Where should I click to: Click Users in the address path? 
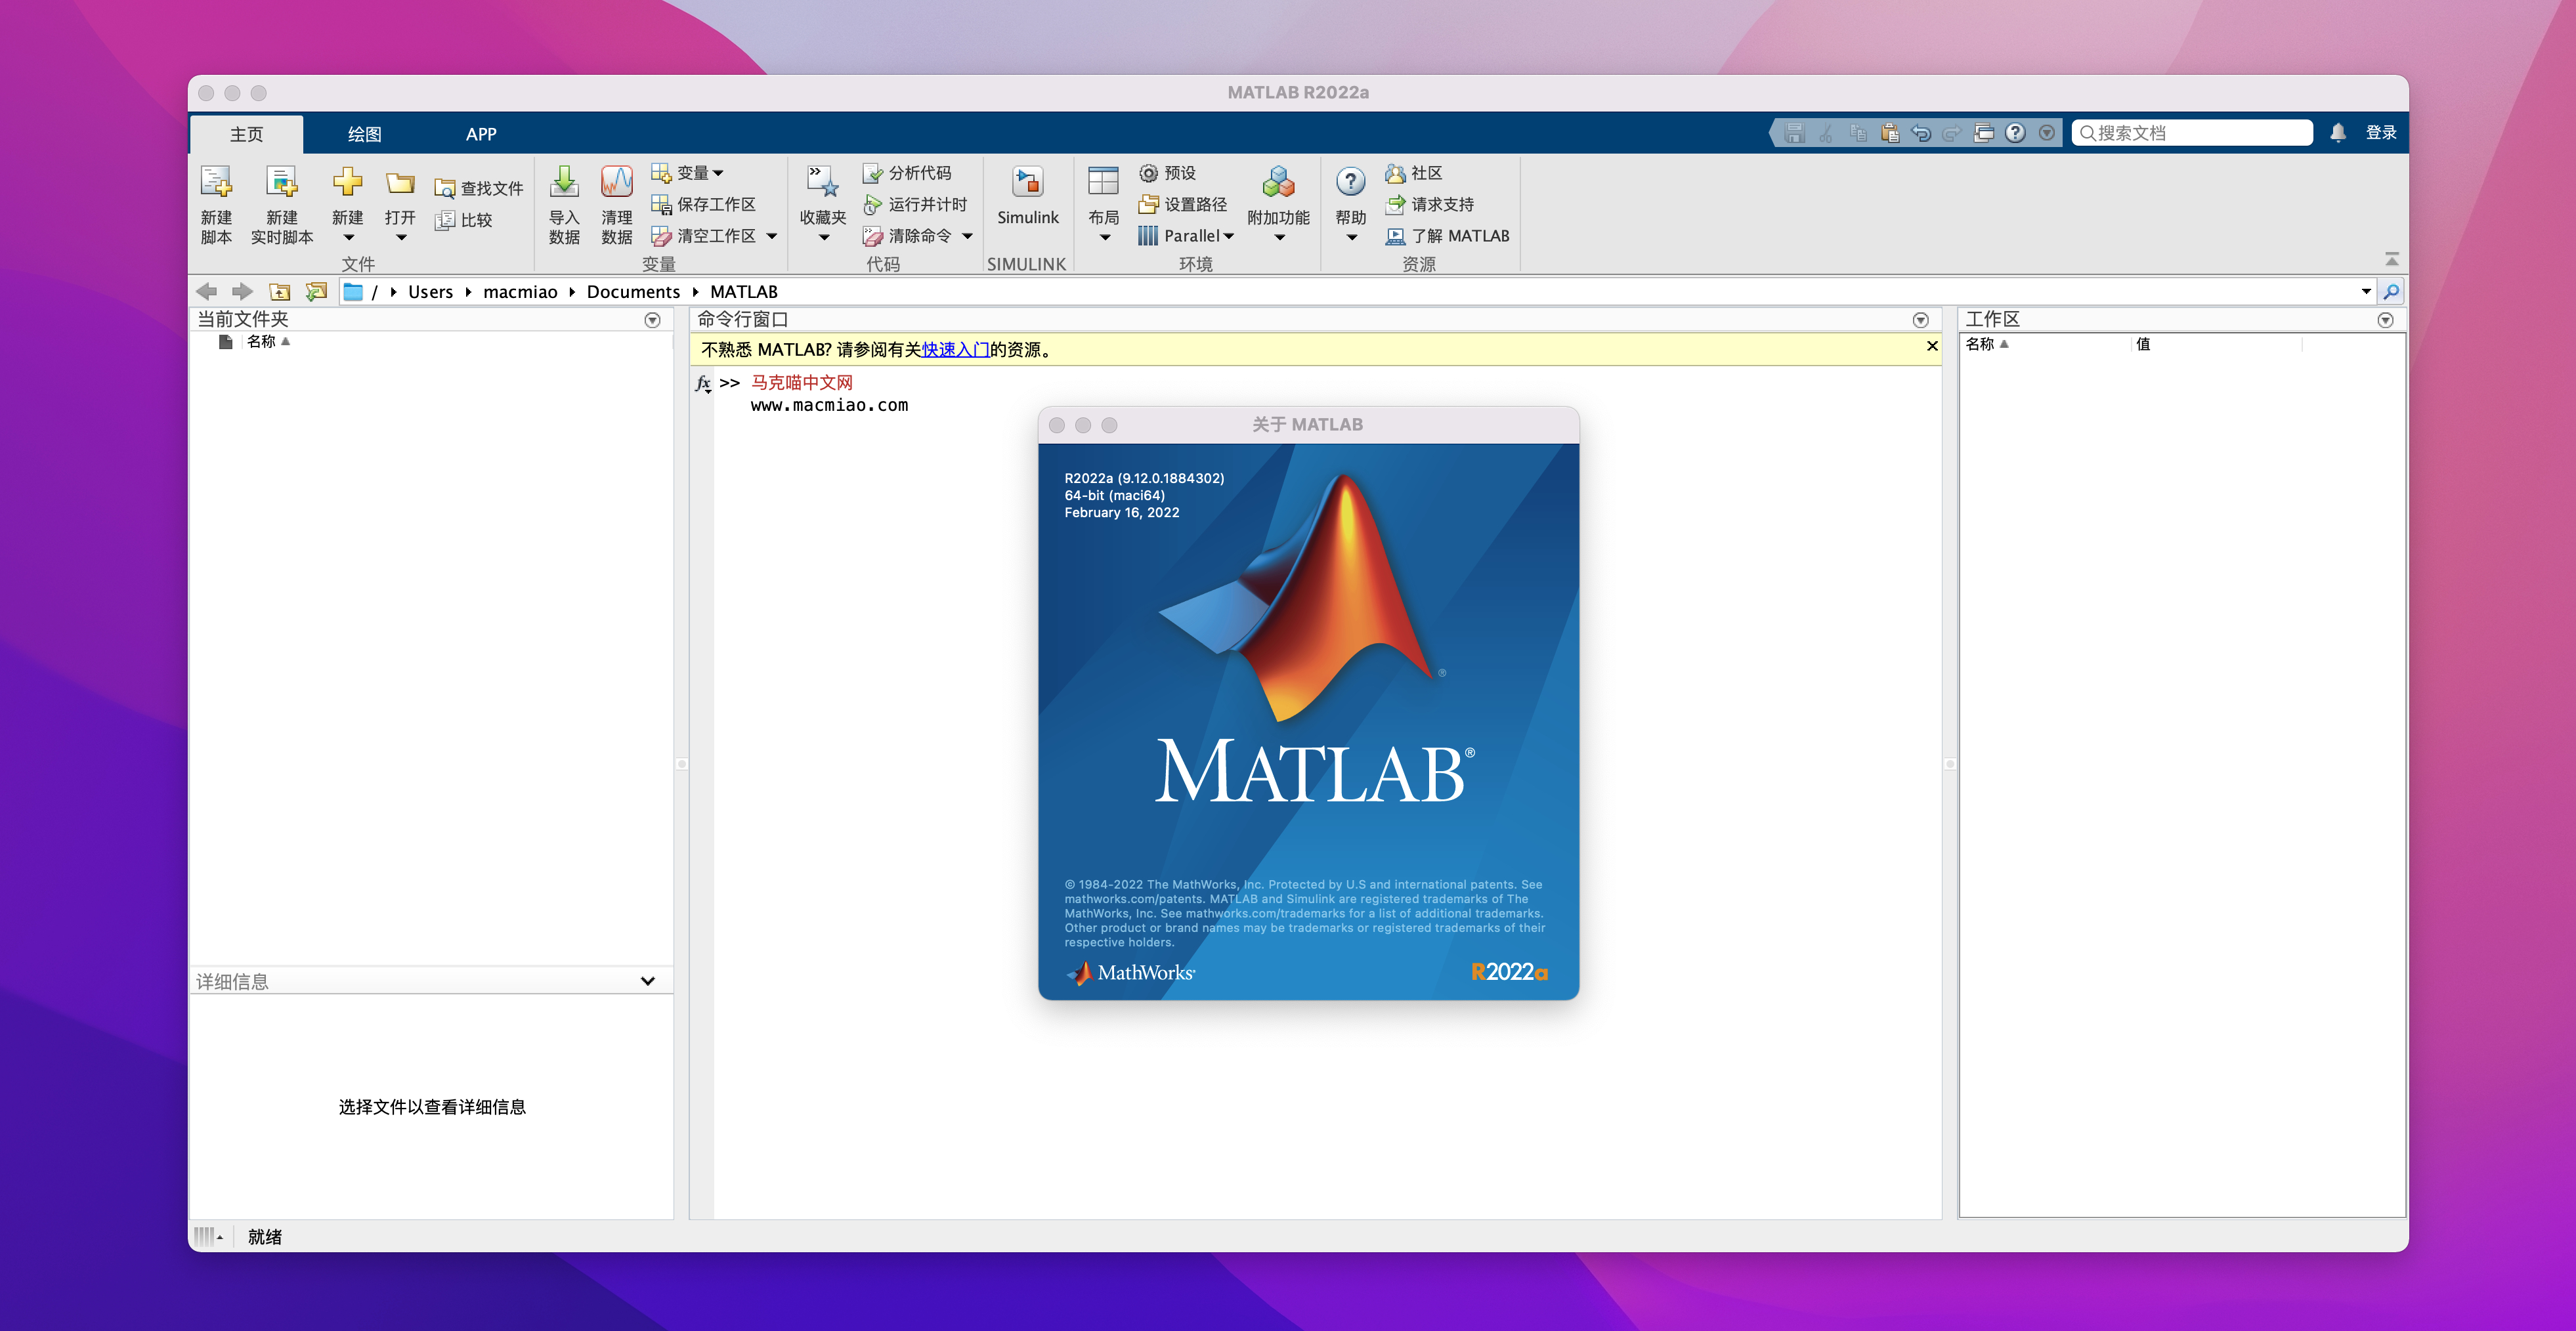pos(430,292)
